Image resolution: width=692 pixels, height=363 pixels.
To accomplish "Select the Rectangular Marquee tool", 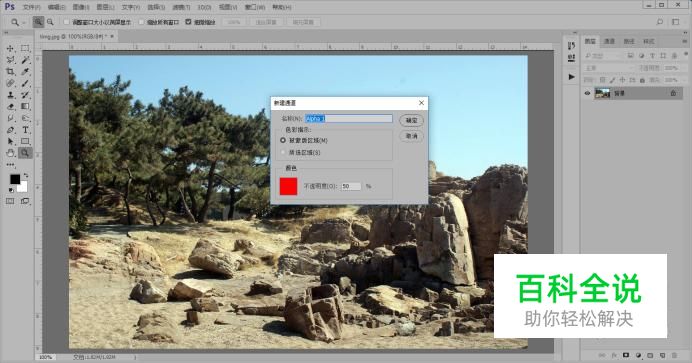I will [25, 48].
